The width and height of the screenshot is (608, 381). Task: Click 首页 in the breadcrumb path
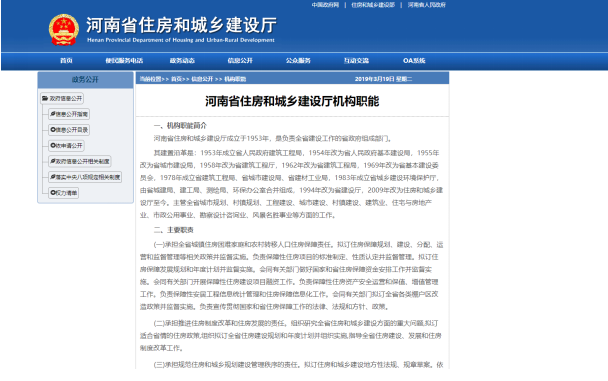coord(176,79)
